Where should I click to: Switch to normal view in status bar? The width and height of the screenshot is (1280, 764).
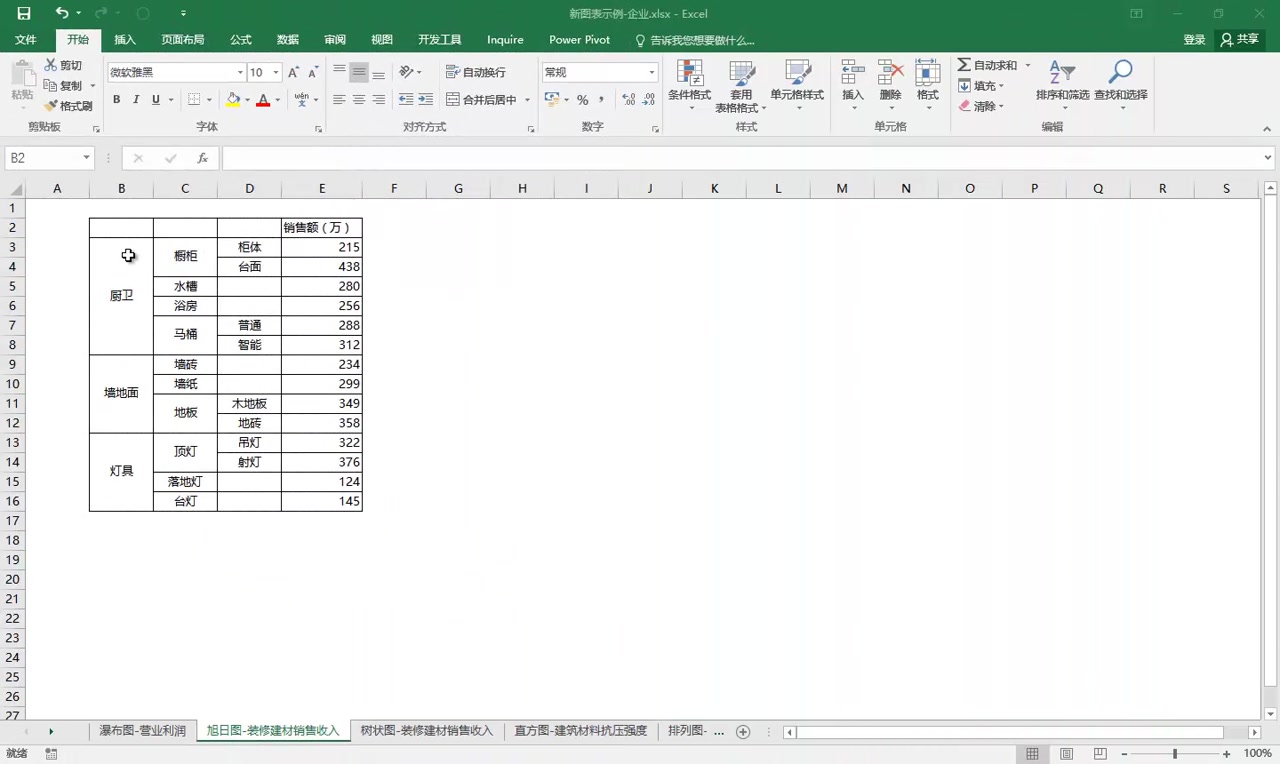1032,754
